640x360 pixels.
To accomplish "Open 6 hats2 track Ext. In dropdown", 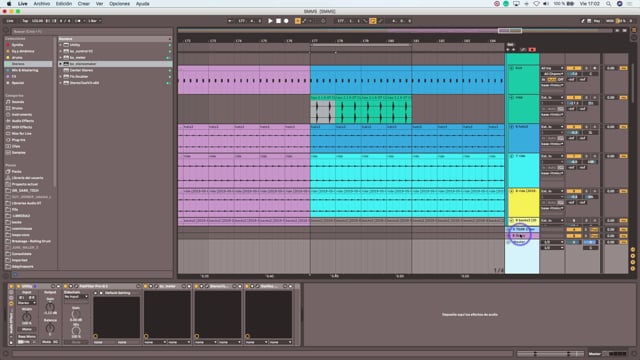I will tap(552, 127).
